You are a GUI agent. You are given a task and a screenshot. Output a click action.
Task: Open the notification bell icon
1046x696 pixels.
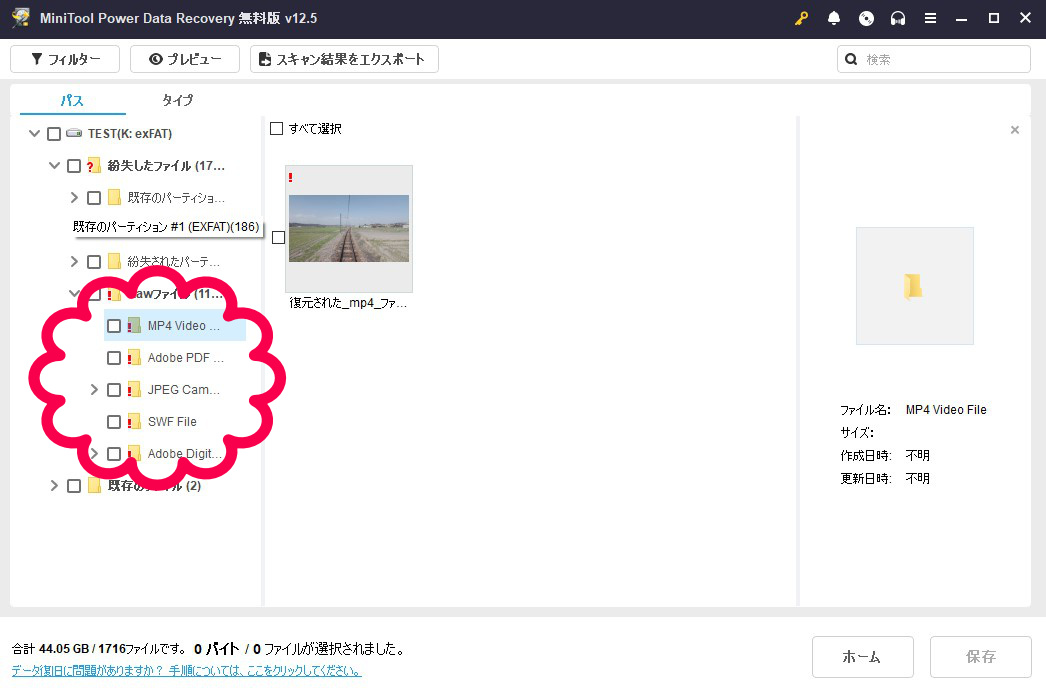coord(834,19)
